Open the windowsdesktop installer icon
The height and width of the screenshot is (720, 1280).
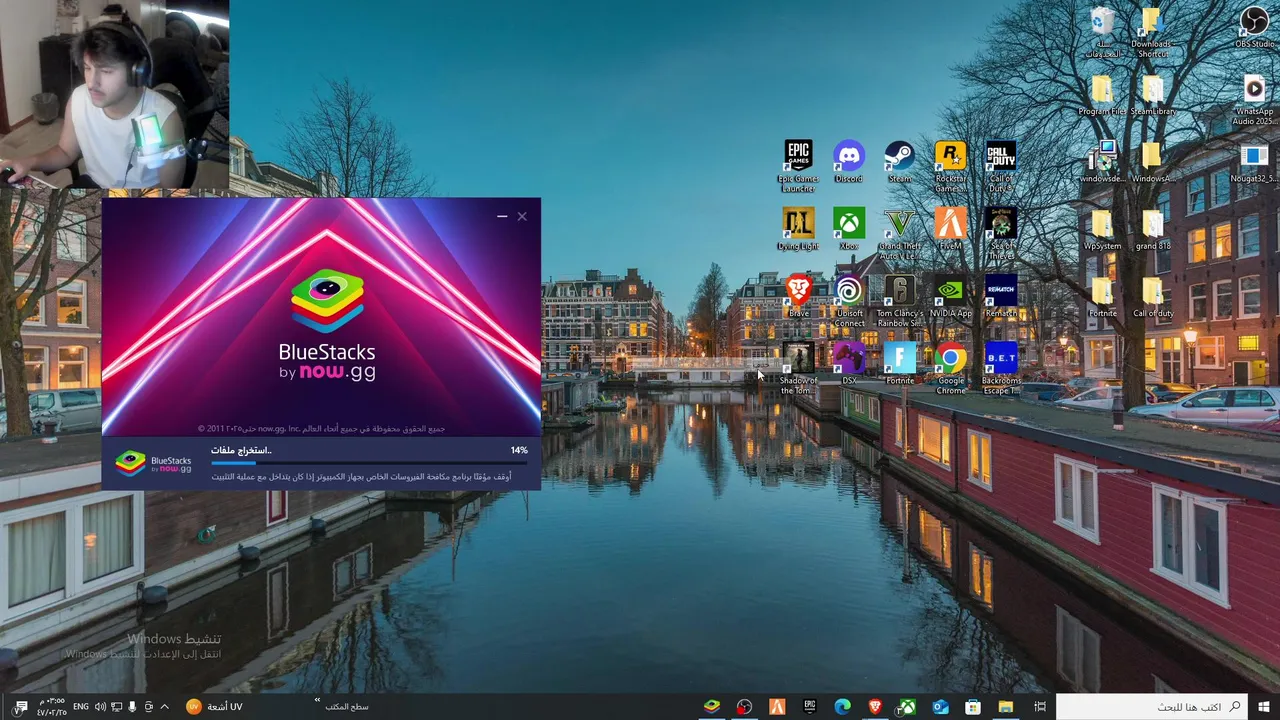pos(1102,162)
